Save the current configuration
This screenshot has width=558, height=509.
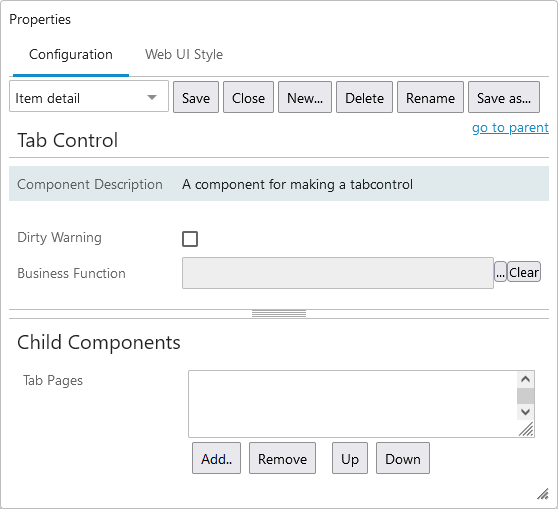click(x=196, y=97)
